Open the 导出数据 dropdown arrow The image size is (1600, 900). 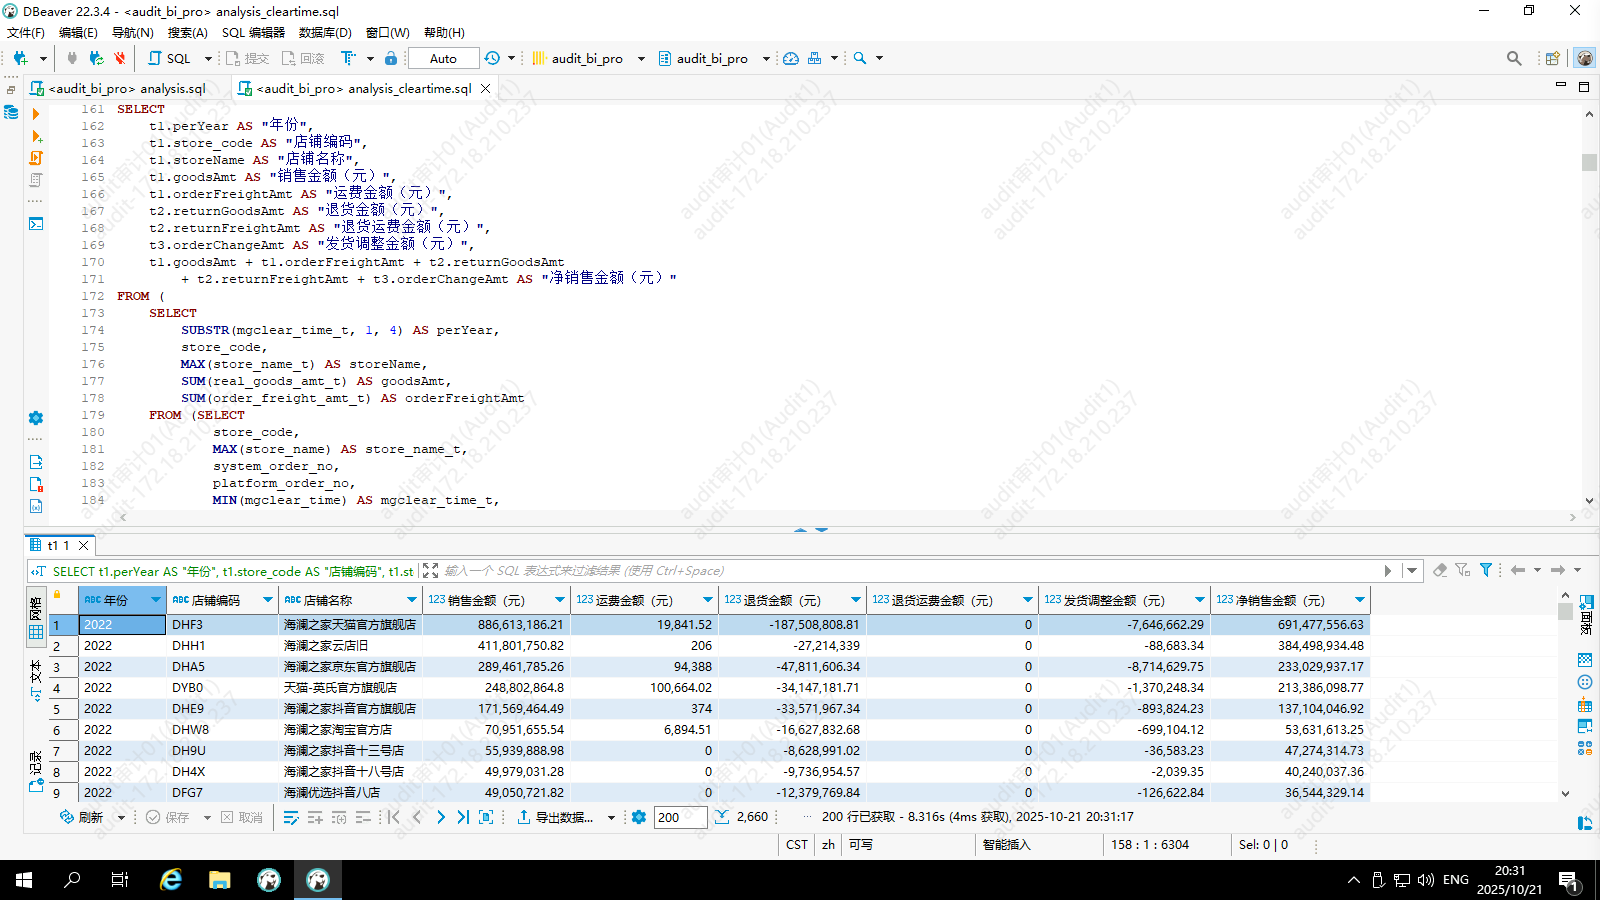click(x=613, y=817)
